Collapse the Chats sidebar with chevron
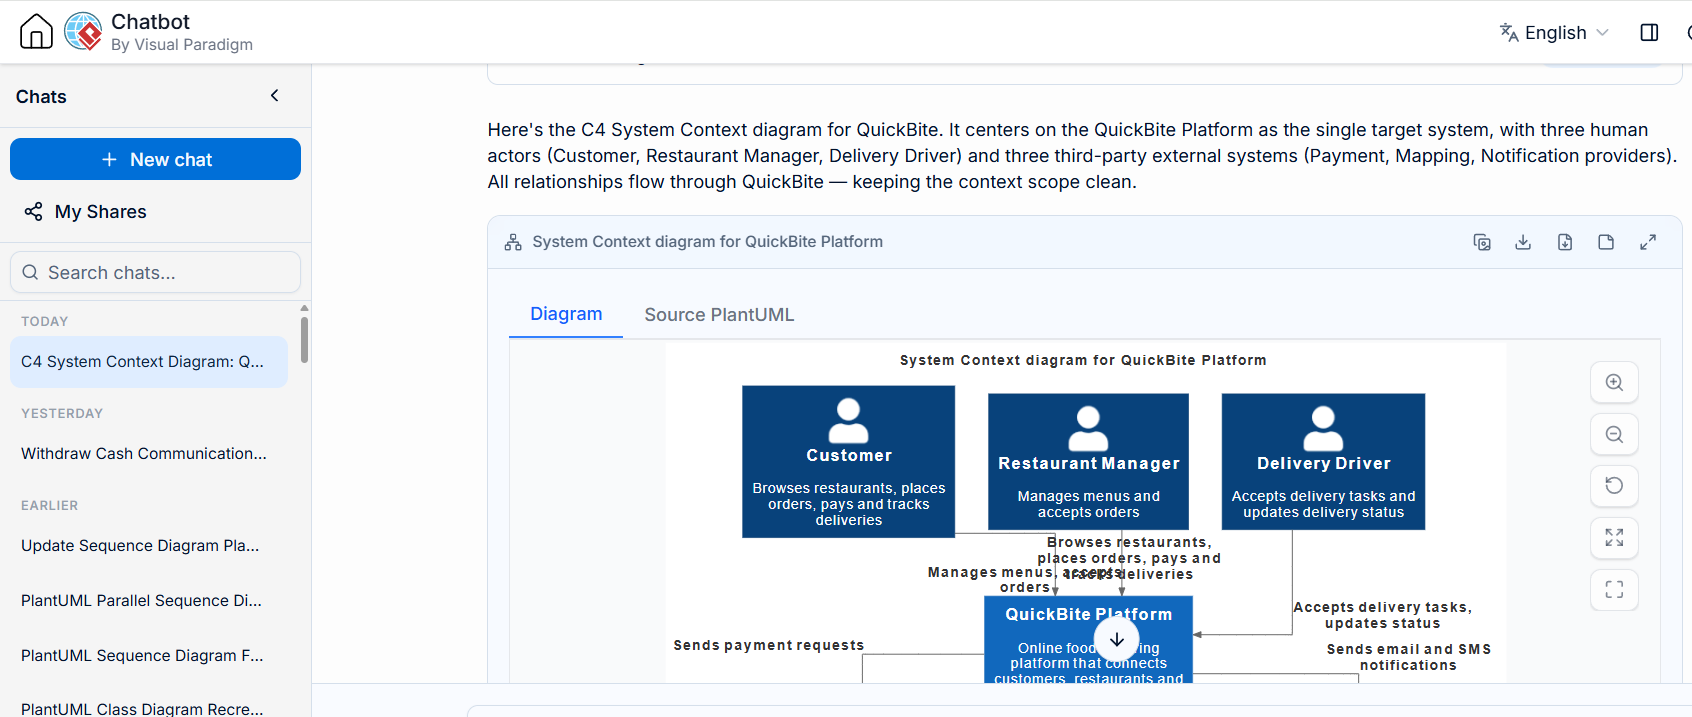The image size is (1692, 717). (x=275, y=96)
